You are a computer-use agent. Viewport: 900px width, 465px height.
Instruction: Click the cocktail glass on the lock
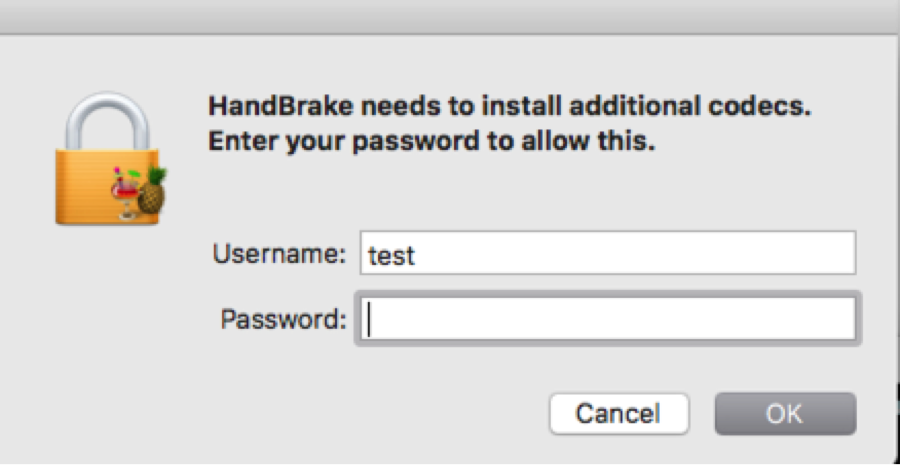(125, 194)
